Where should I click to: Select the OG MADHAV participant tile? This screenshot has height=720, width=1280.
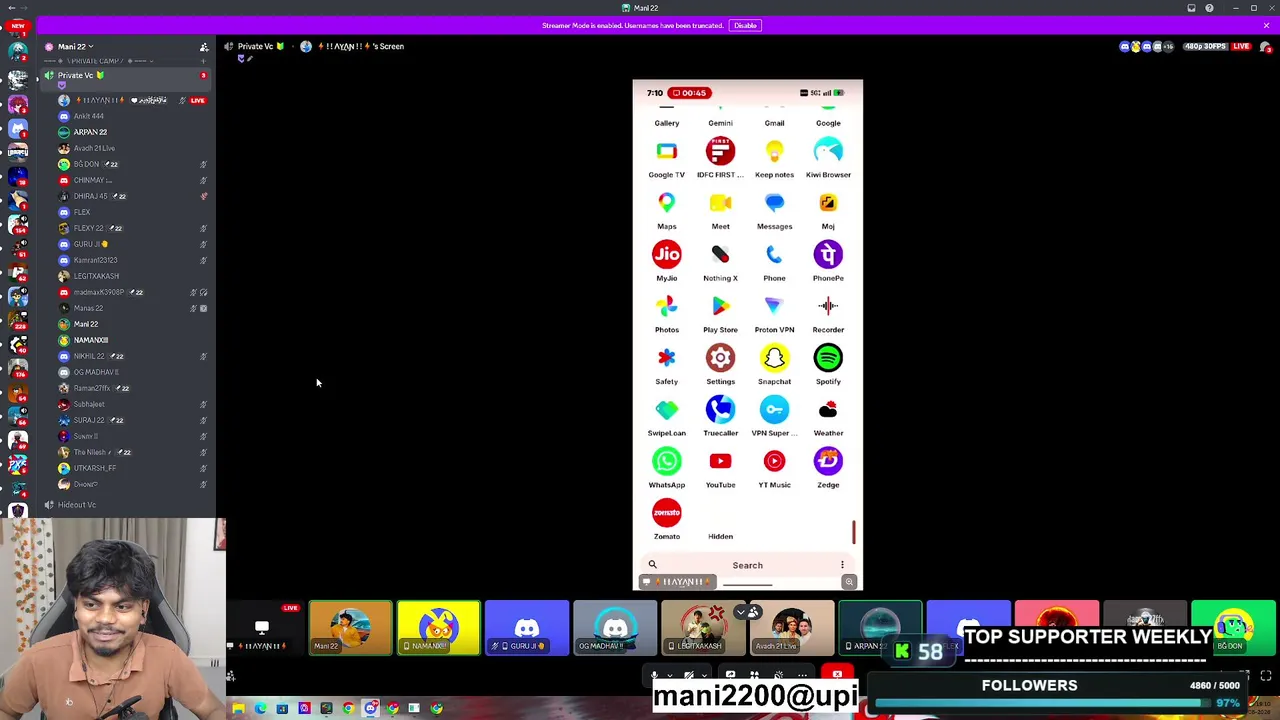[614, 627]
